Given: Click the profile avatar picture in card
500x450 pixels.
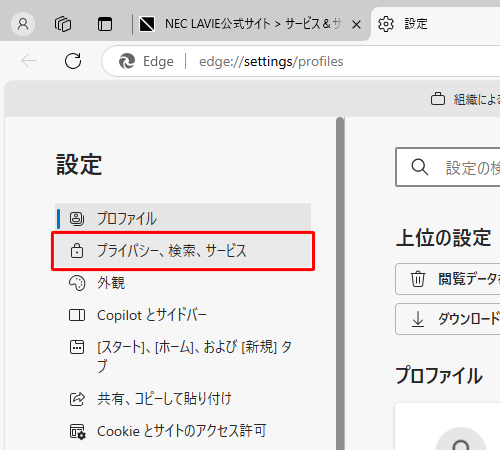Looking at the screenshot, I should click(x=461, y=439).
